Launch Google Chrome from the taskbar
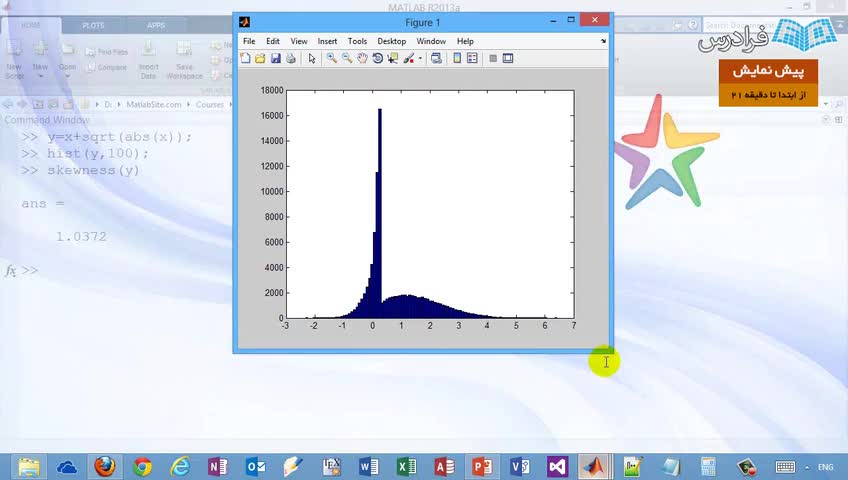848x480 pixels. click(x=142, y=467)
